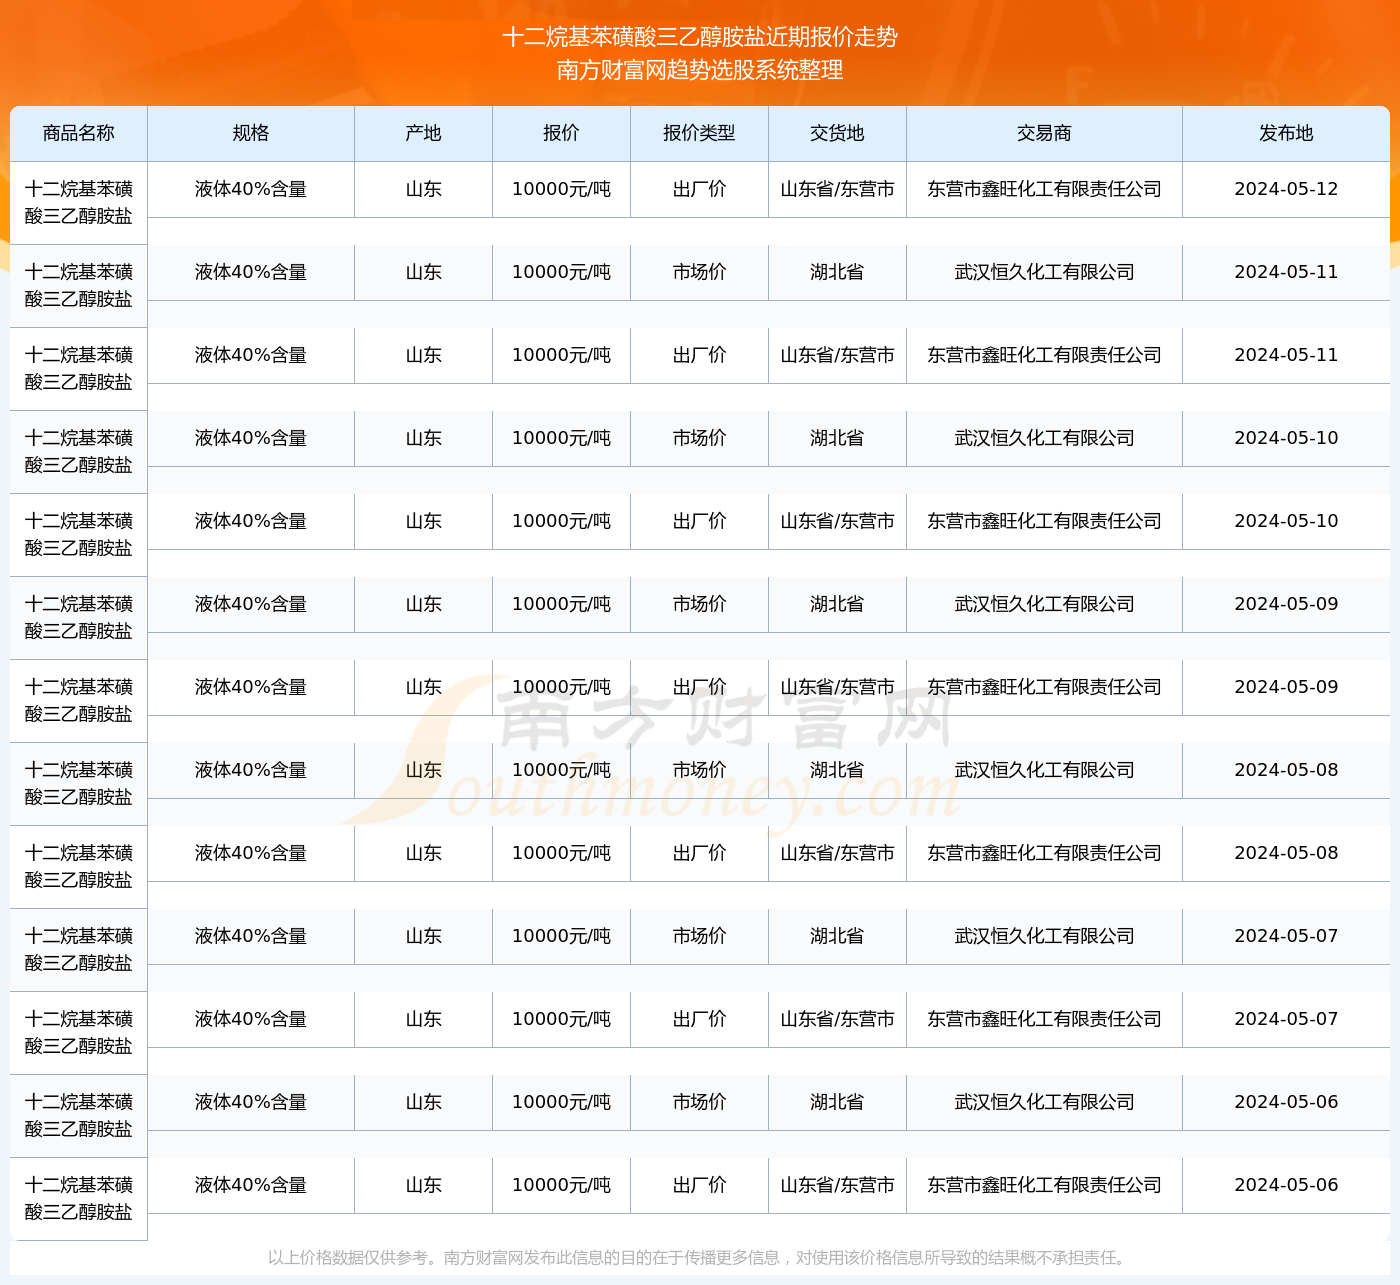The width and height of the screenshot is (1400, 1285).
Task: Select the 2024-05-06 date for 东营市鑫旺化工
Action: coord(1287,1185)
